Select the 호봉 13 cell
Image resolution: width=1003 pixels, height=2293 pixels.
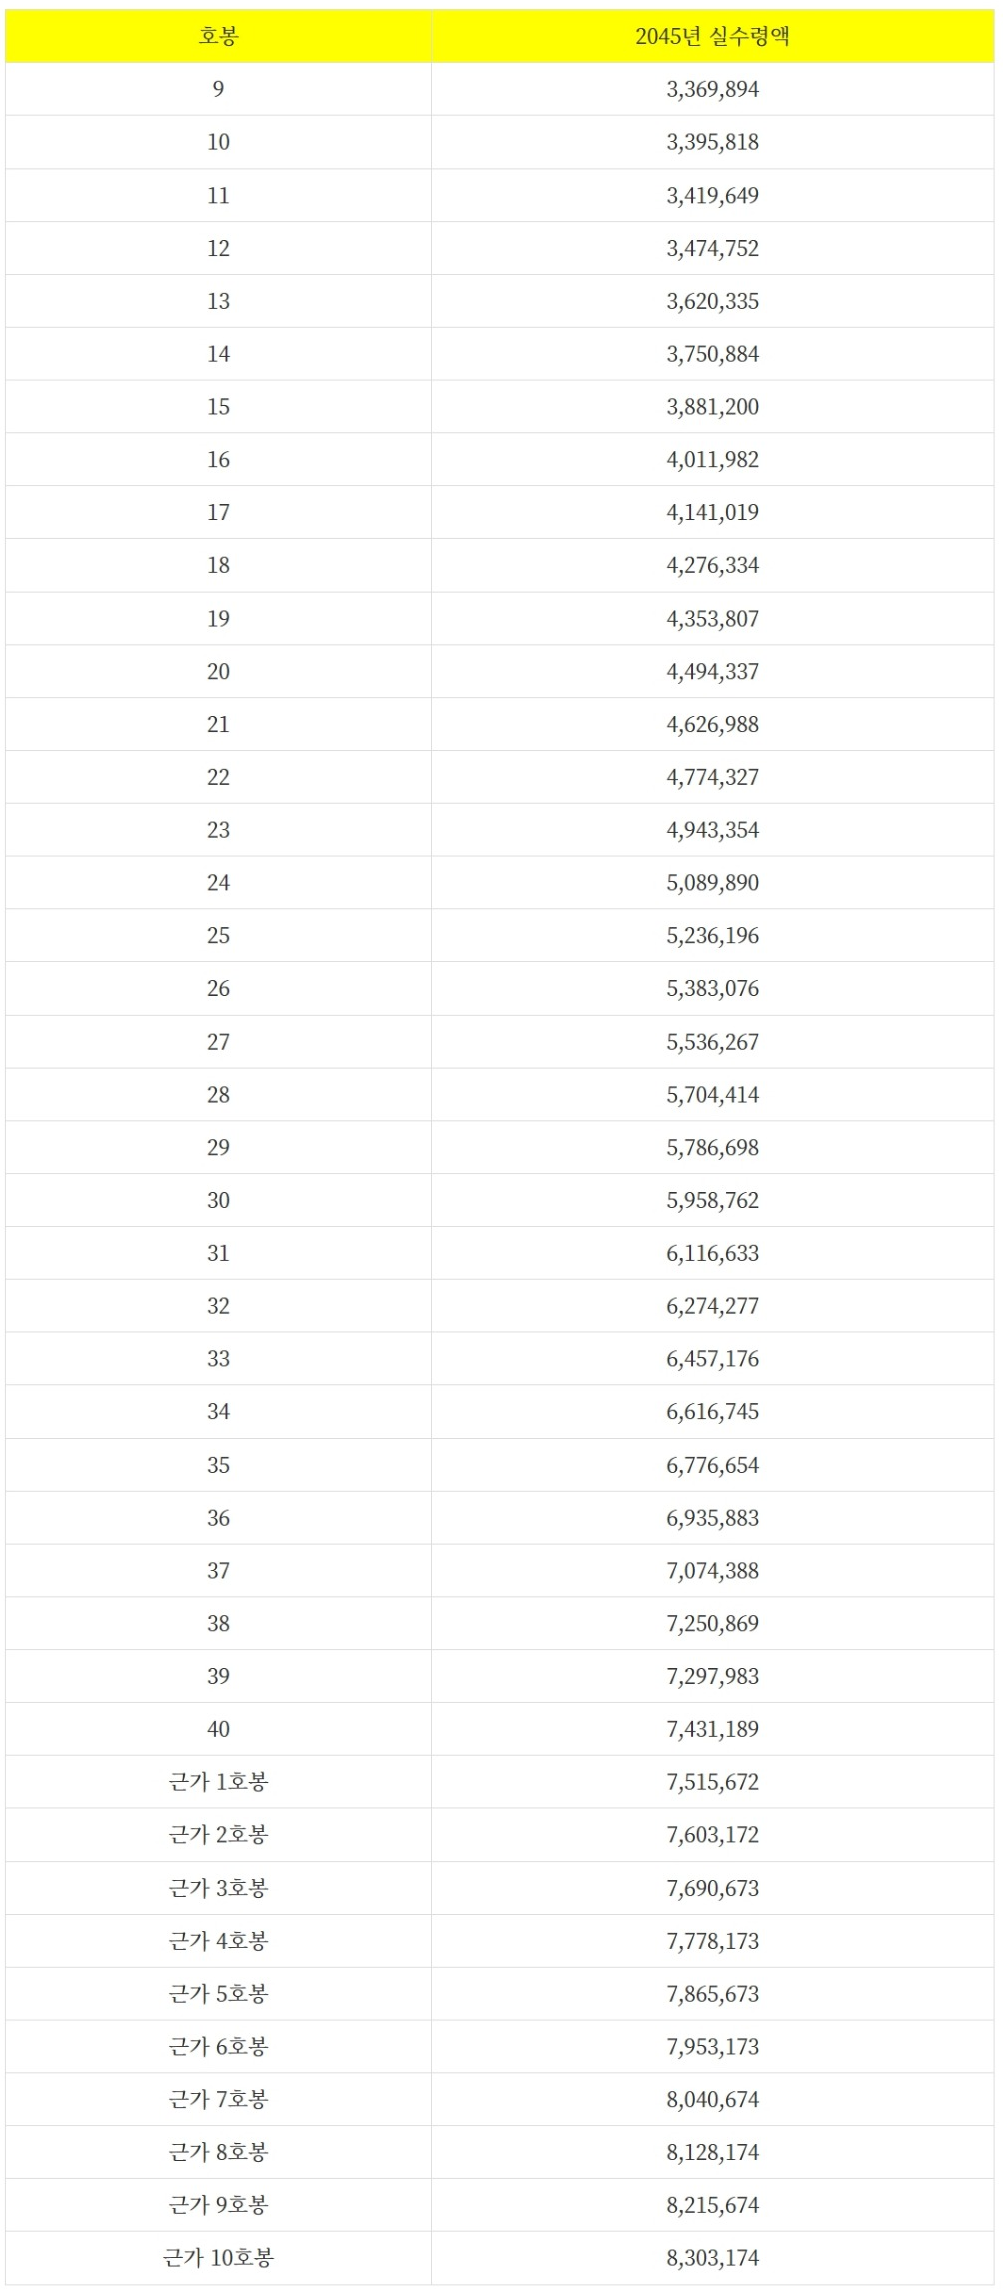coord(218,301)
